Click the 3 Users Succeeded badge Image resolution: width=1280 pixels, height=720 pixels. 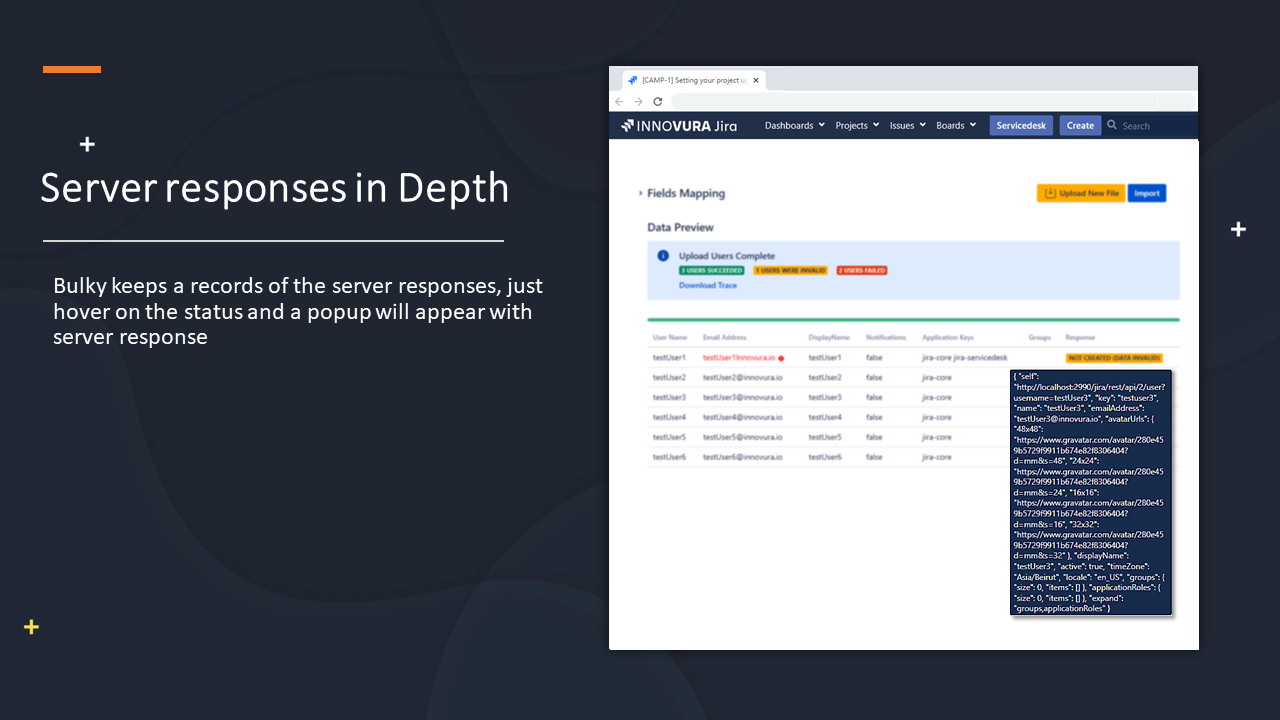[711, 270]
